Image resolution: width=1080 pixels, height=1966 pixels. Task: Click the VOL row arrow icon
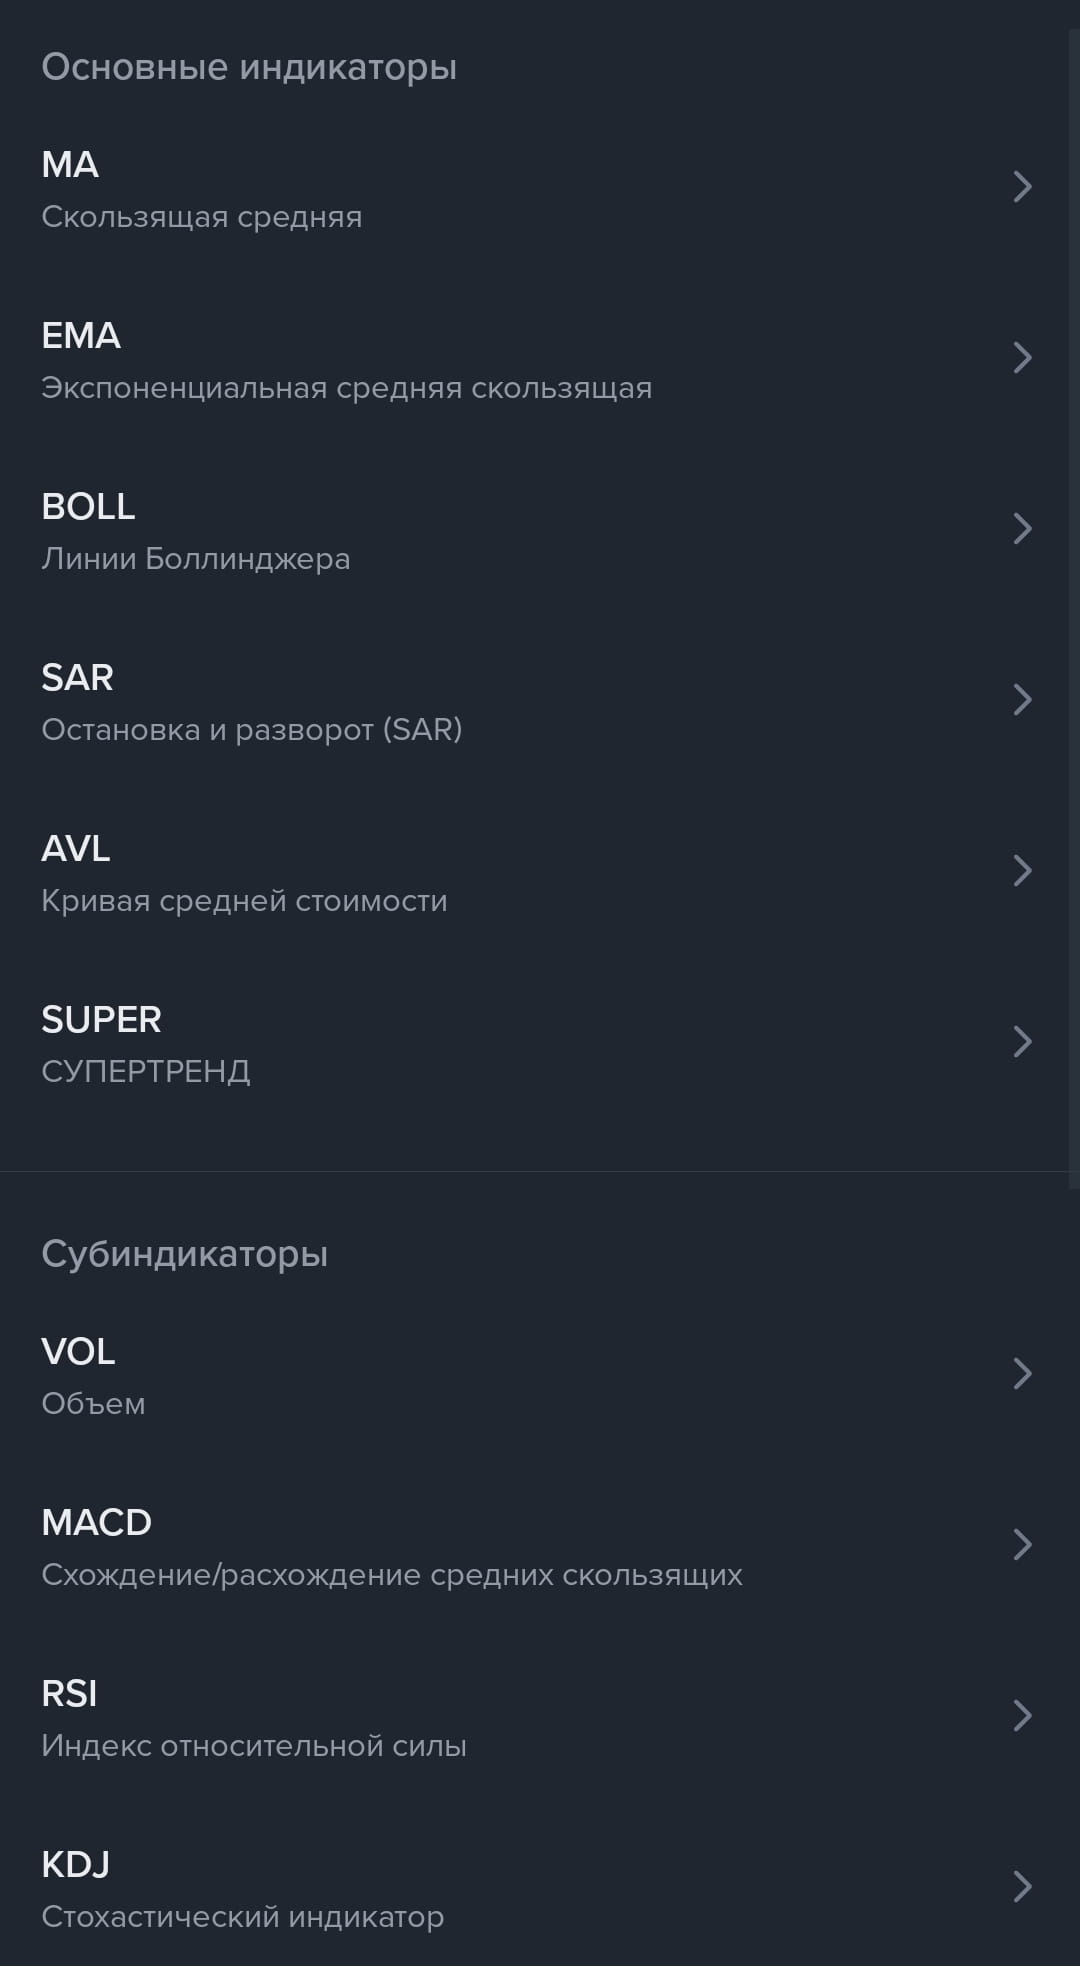(1022, 1374)
